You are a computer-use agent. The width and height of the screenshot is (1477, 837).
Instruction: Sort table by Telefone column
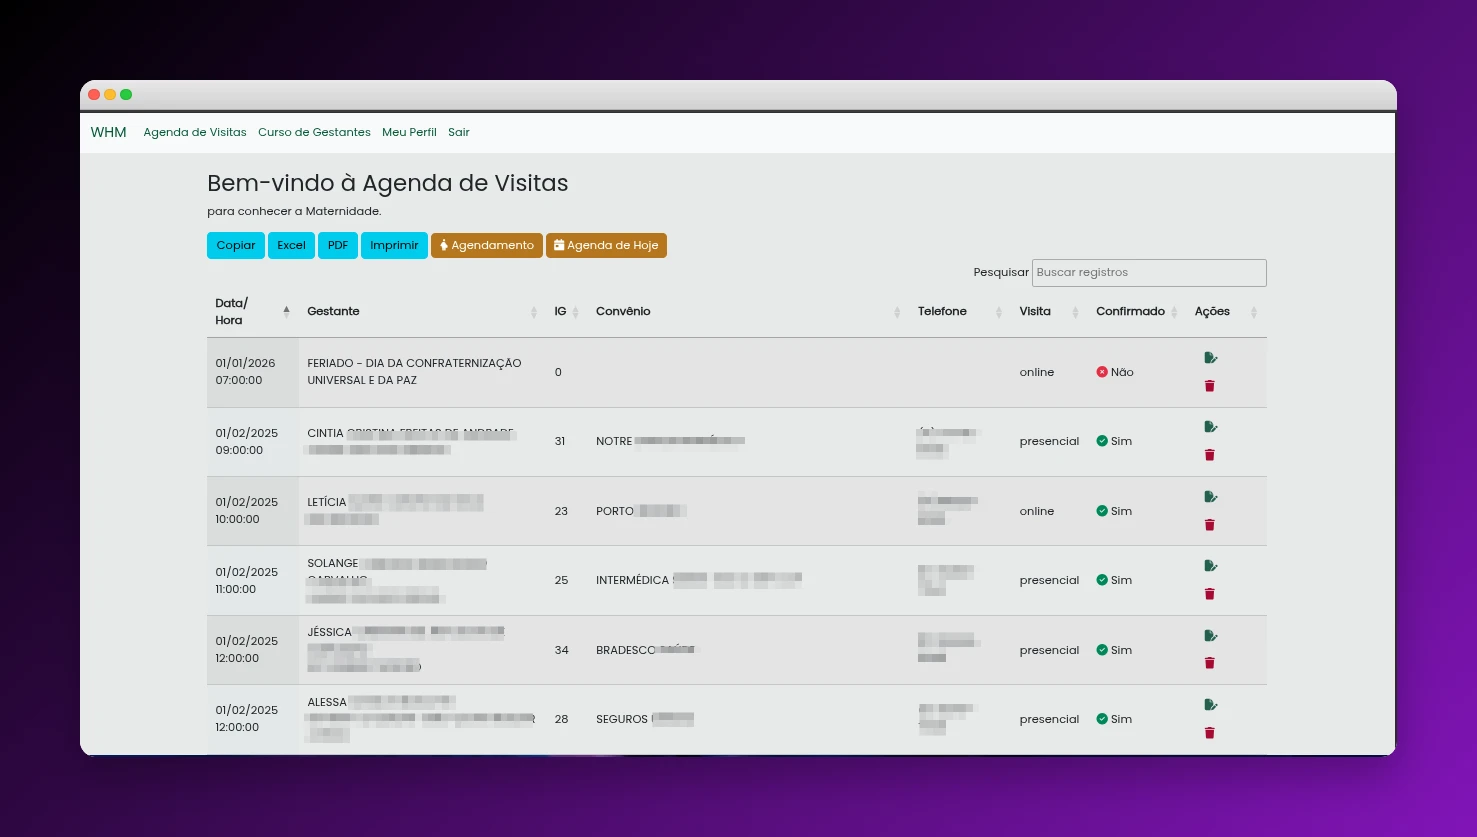click(960, 312)
